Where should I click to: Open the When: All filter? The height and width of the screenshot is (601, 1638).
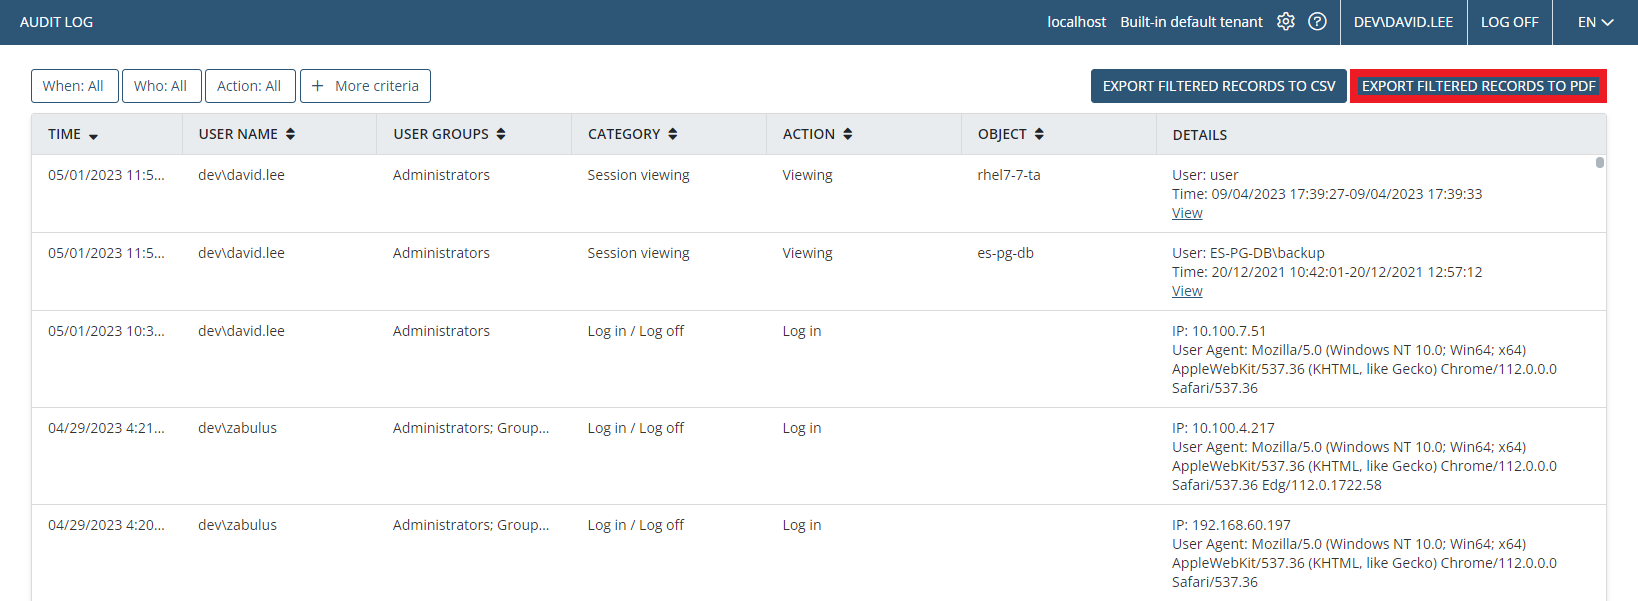click(74, 86)
